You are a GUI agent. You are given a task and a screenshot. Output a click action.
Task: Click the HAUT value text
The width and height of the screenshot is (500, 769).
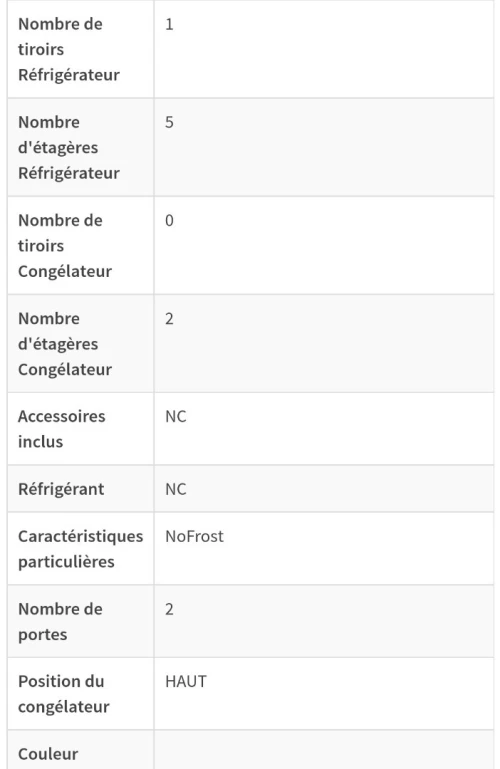click(186, 682)
